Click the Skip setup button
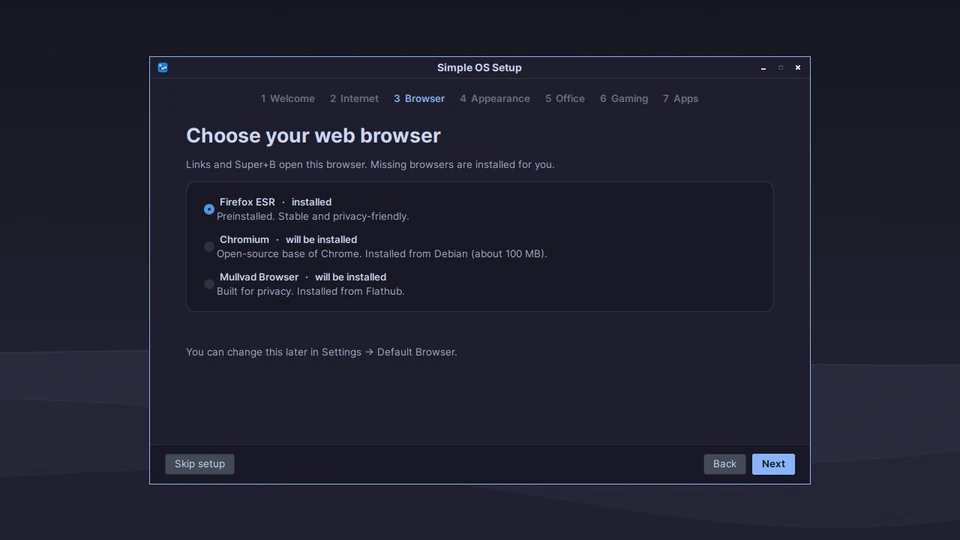The height and width of the screenshot is (540, 960). coord(200,464)
